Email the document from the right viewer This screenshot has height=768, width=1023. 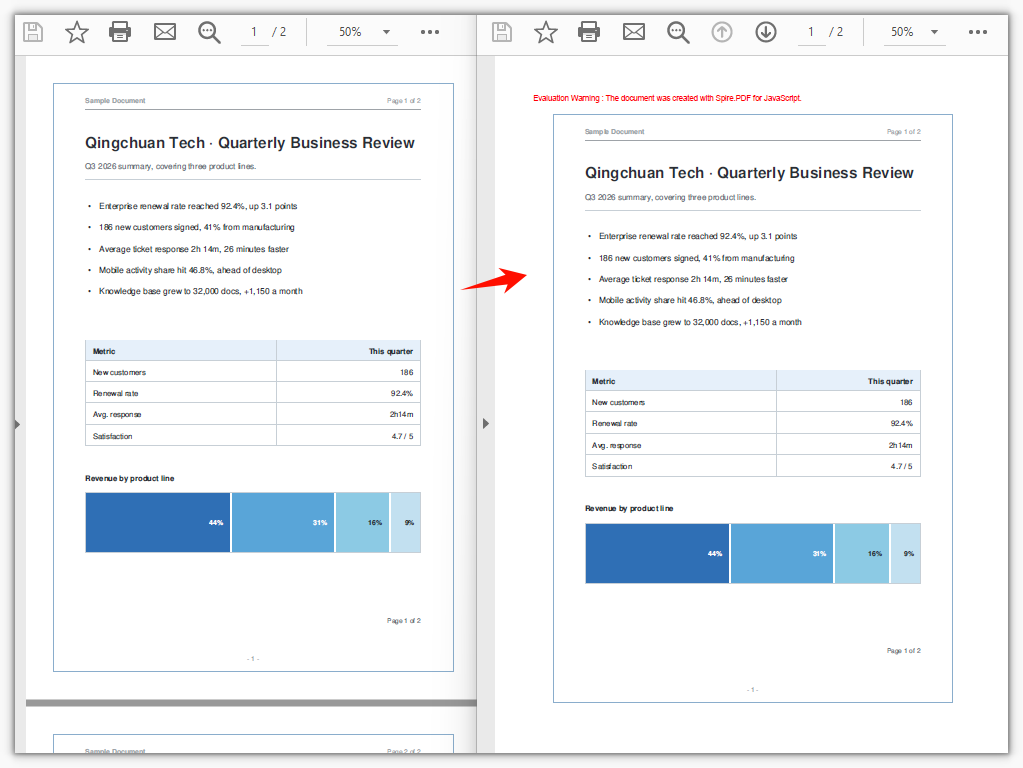[x=634, y=32]
